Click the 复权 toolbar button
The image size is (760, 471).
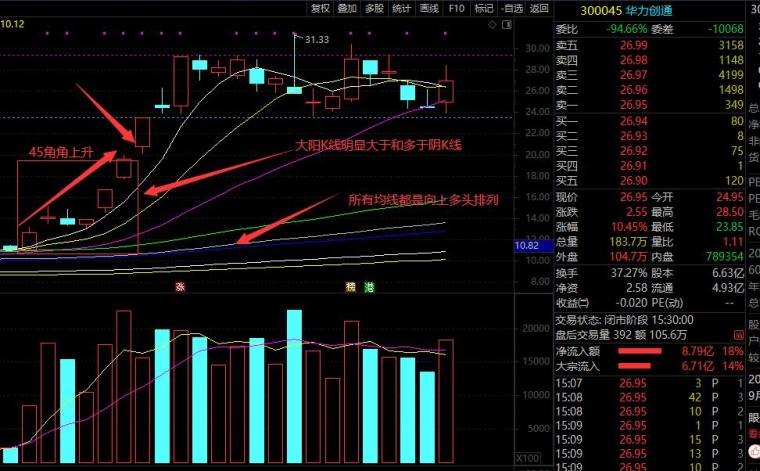click(320, 8)
